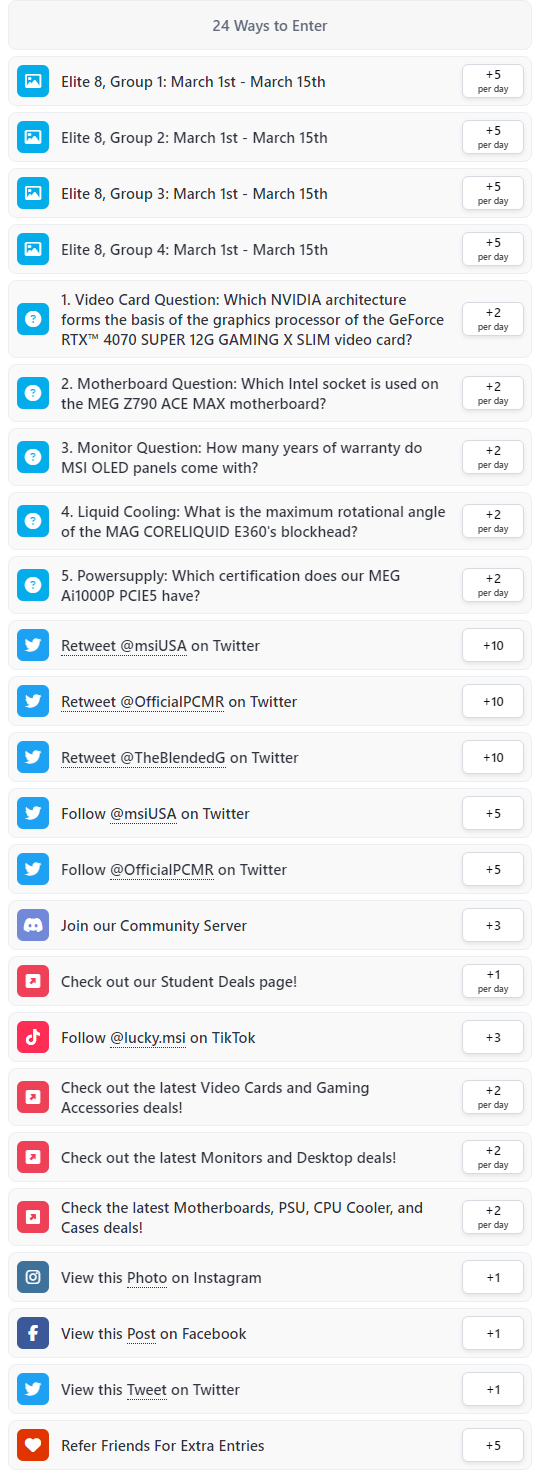
Task: Click the question mark icon for Video Card Question
Action: 33,320
